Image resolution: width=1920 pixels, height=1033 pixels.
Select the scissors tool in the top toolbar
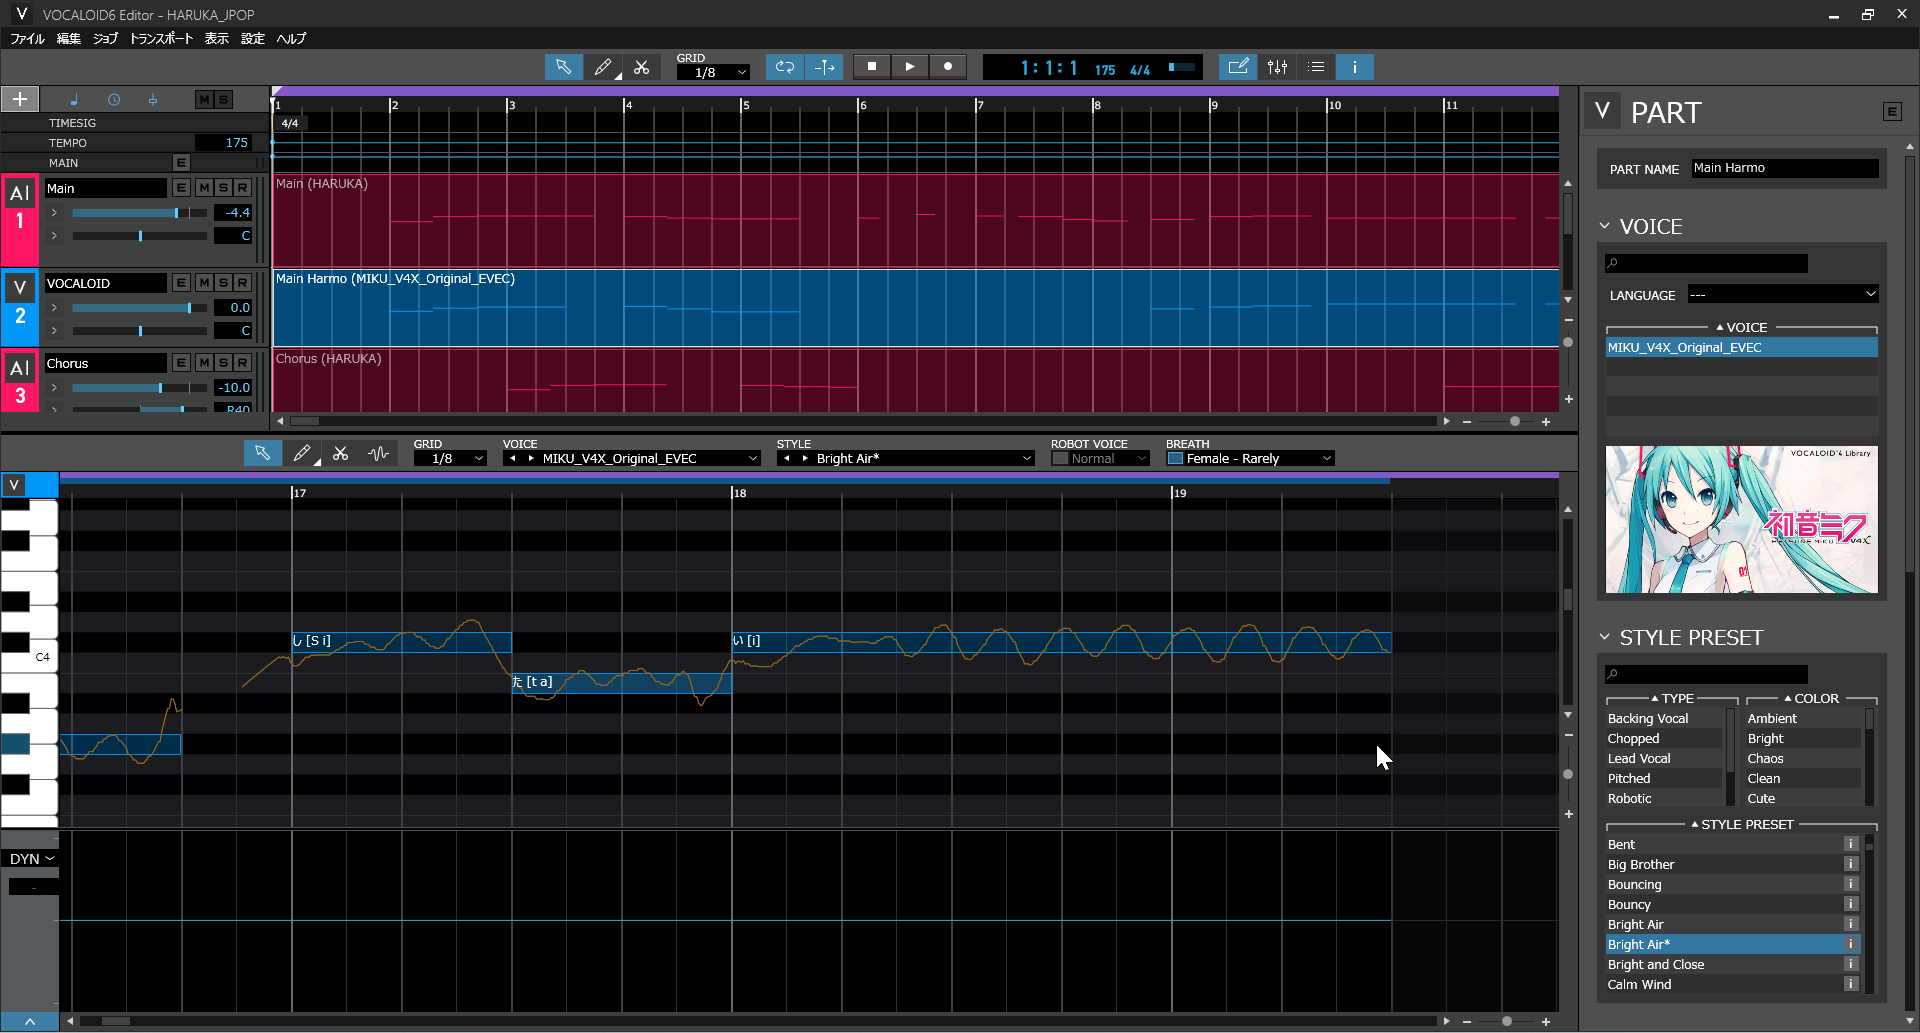(x=642, y=67)
